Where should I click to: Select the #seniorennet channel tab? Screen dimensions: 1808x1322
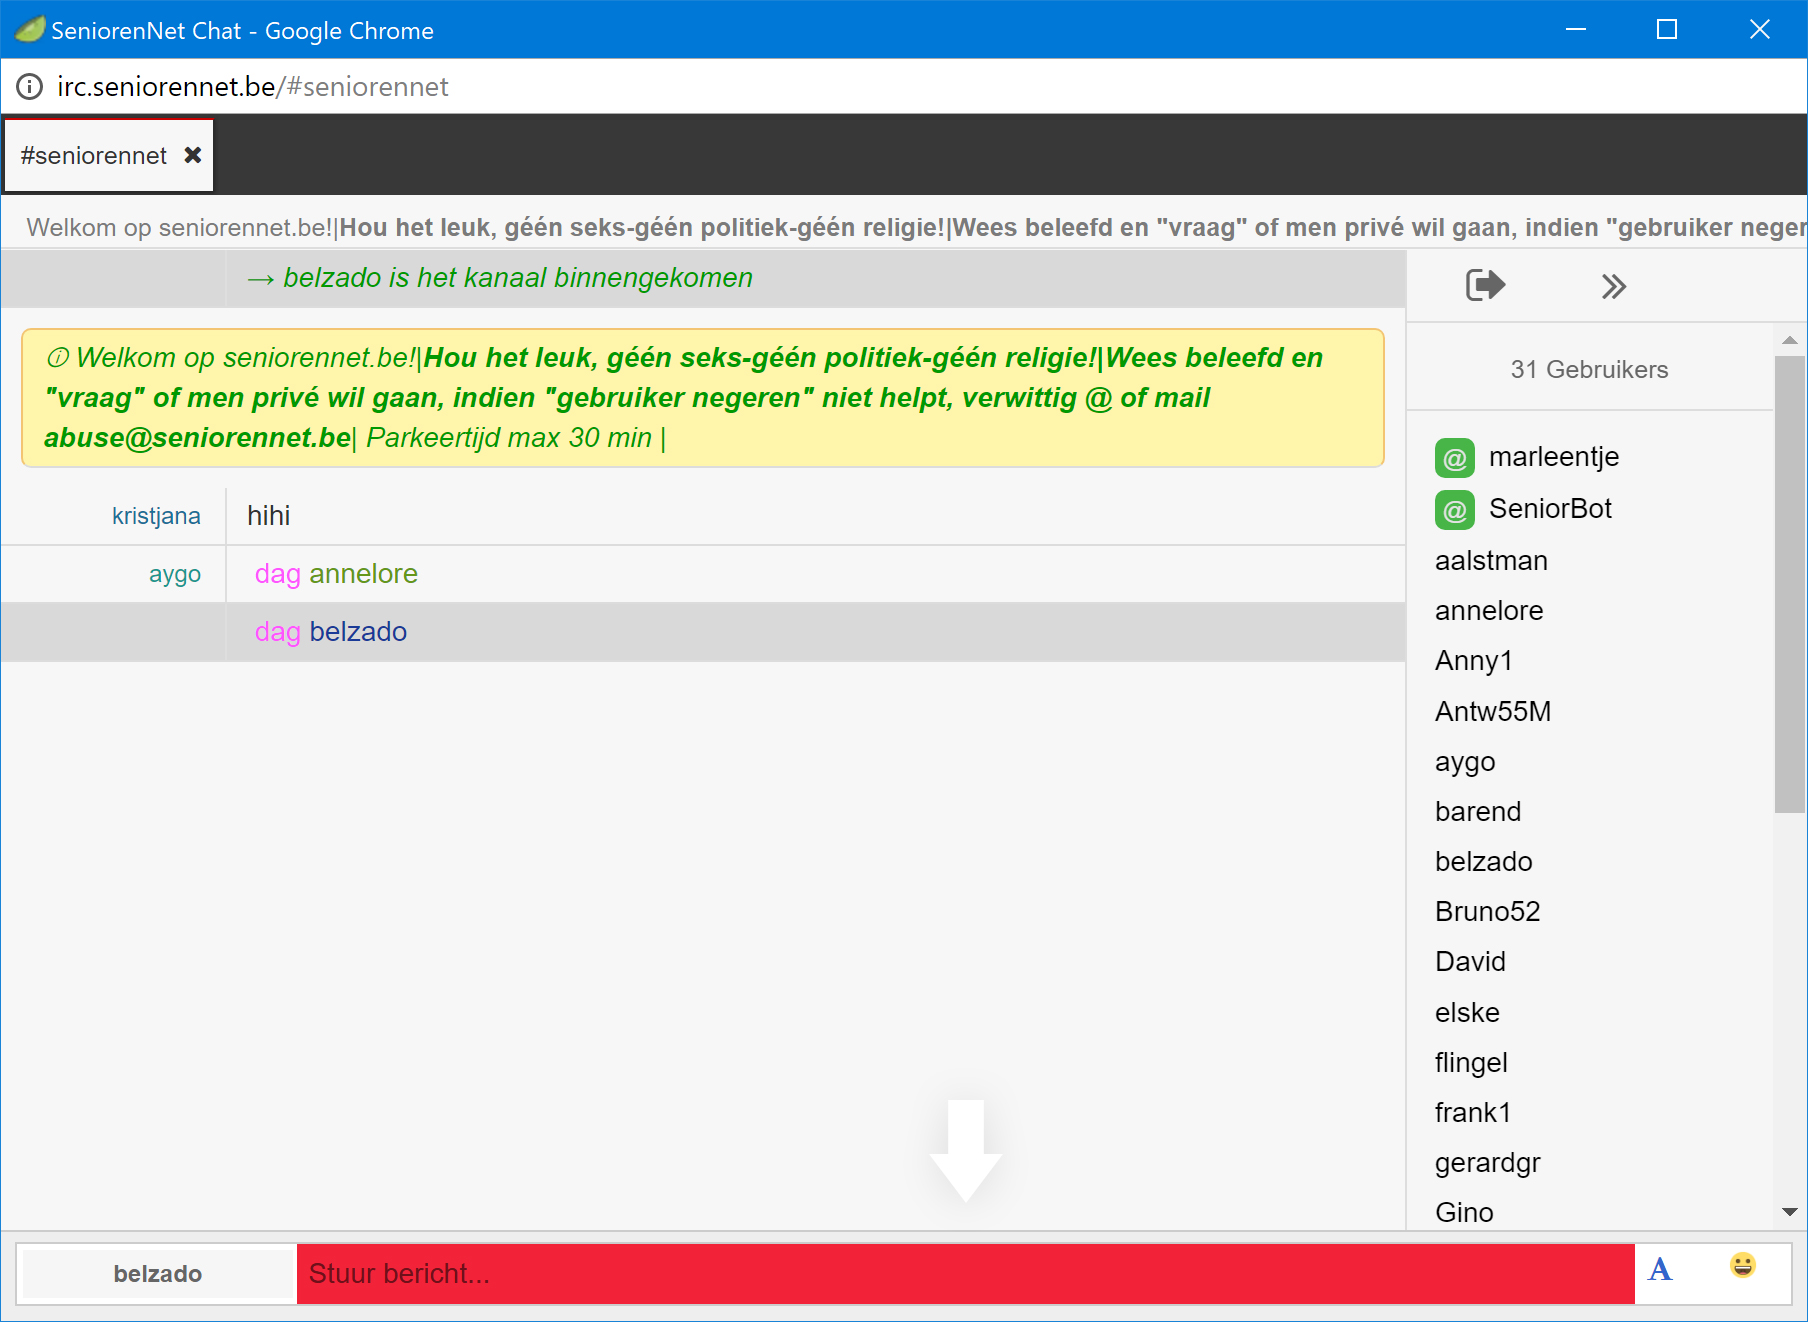(x=94, y=156)
